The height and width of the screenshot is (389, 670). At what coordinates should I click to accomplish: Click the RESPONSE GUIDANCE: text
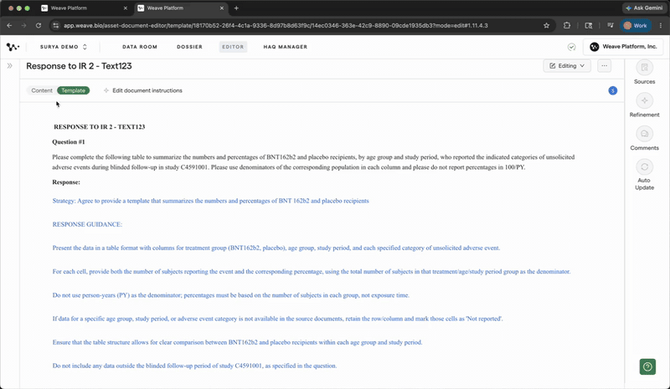coord(87,224)
